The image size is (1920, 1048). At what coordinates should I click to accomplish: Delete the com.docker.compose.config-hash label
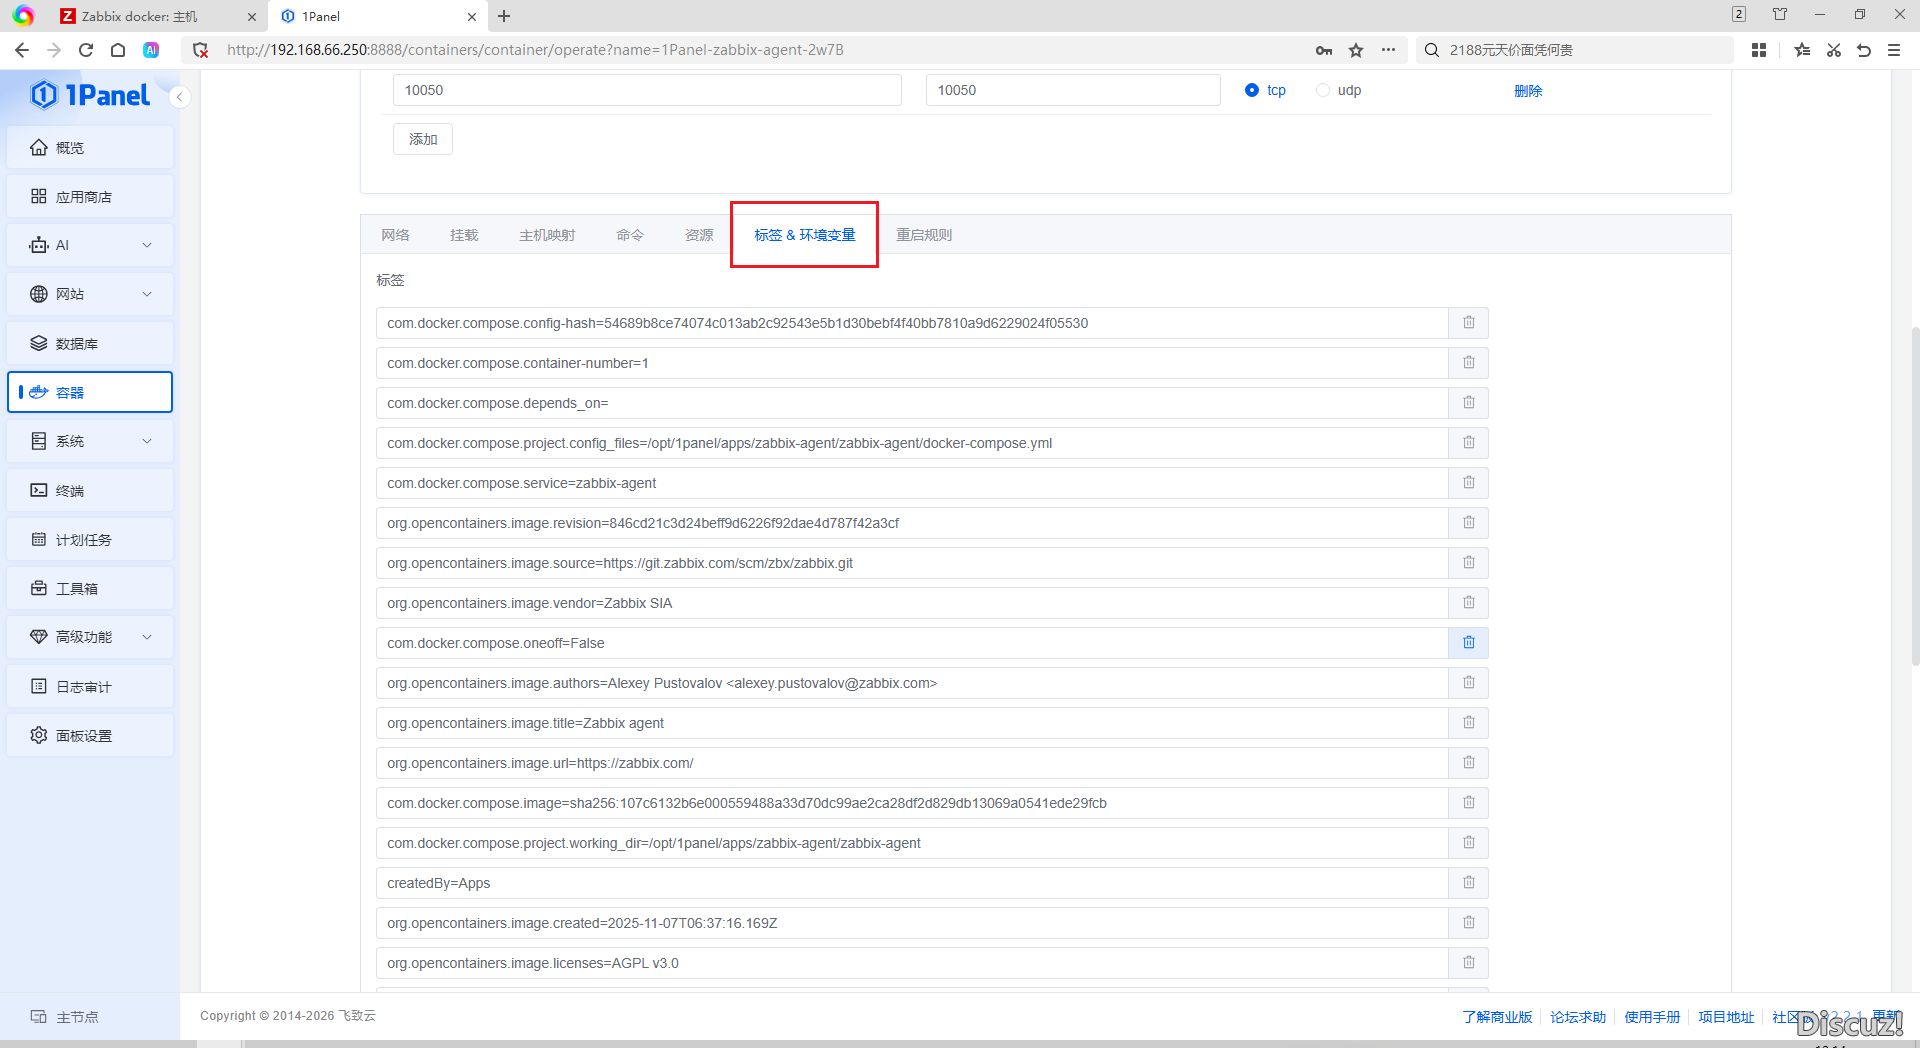[x=1468, y=323]
